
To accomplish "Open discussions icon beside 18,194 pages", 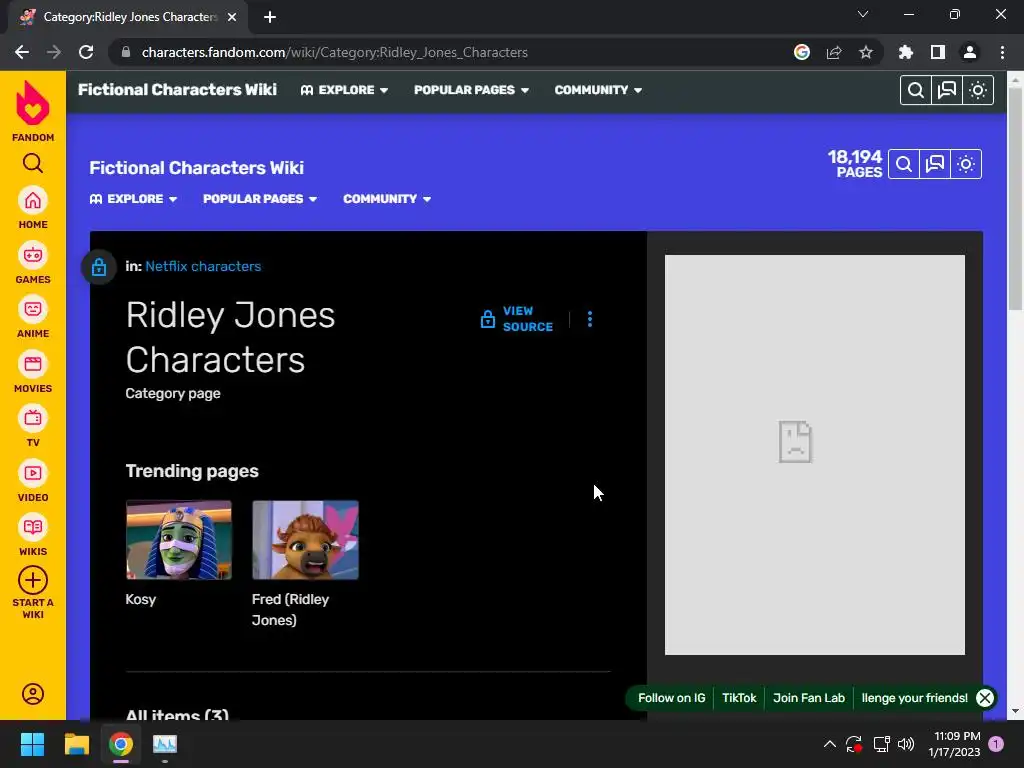I will [935, 164].
